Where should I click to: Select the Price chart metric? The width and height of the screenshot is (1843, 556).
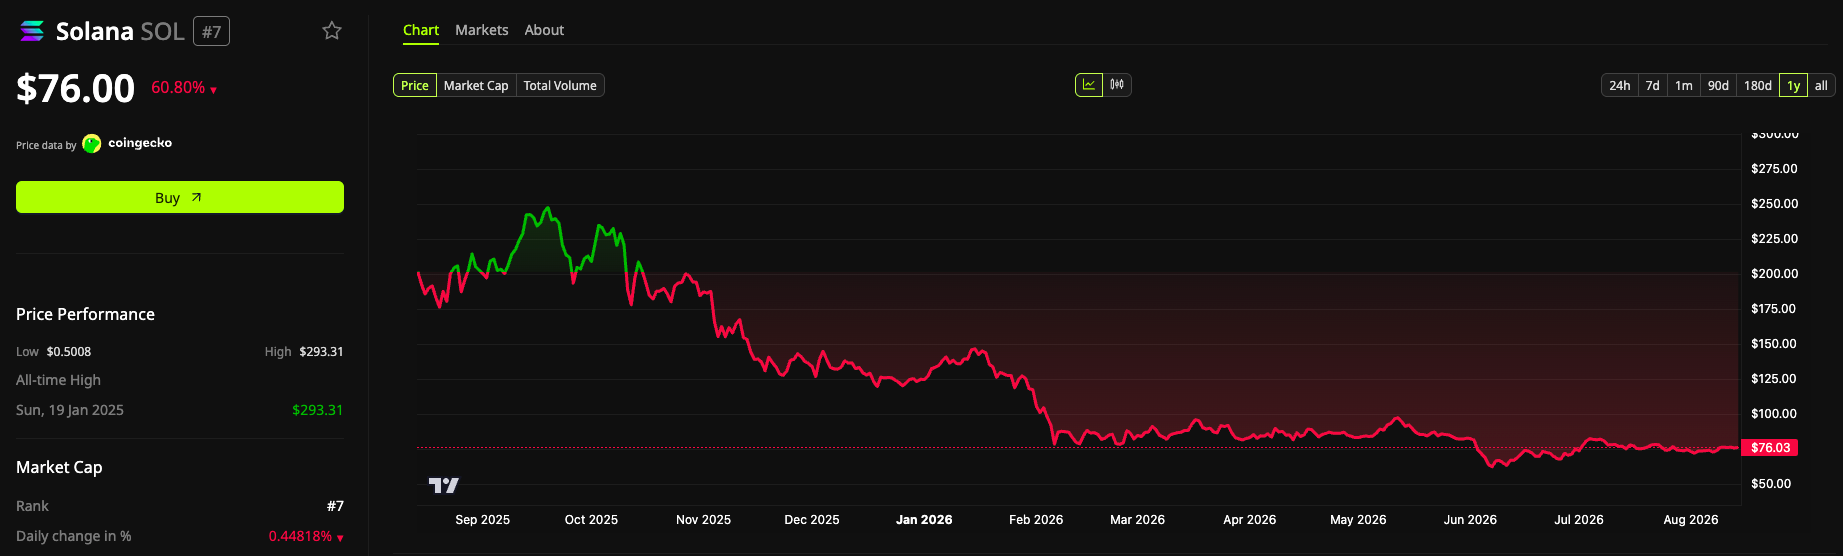pyautogui.click(x=415, y=85)
